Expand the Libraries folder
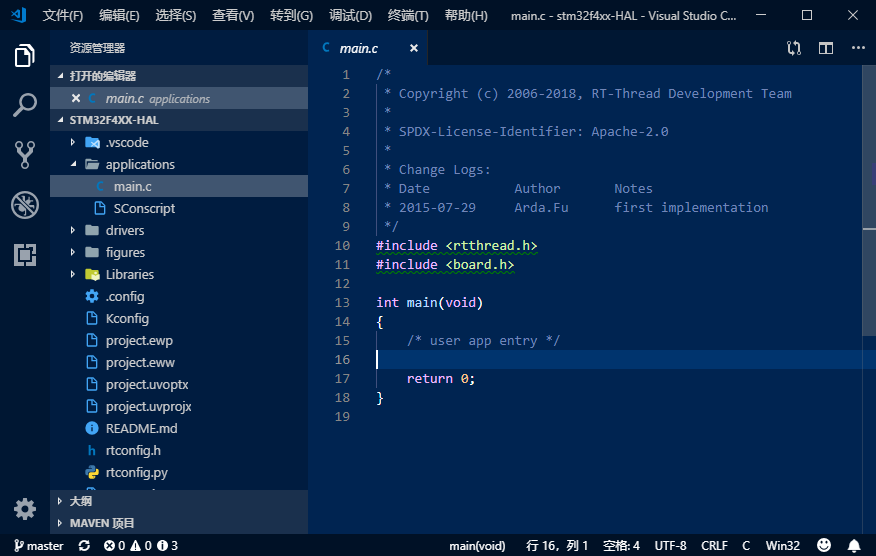This screenshot has height=556, width=876. click(179, 274)
